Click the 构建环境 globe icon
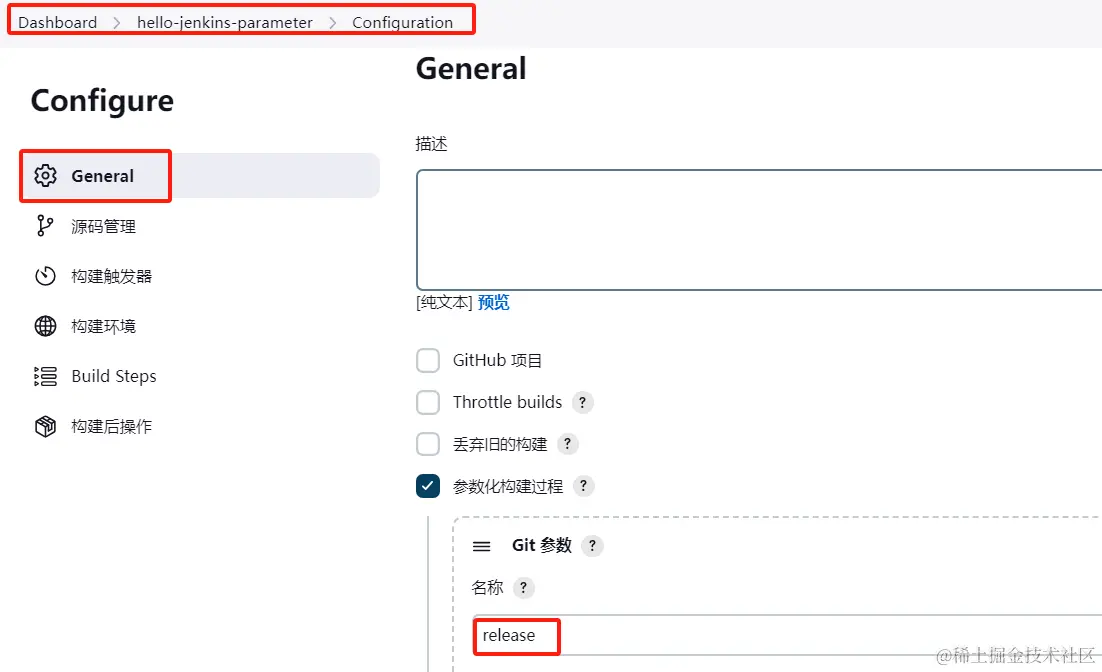1102x672 pixels. [x=46, y=326]
